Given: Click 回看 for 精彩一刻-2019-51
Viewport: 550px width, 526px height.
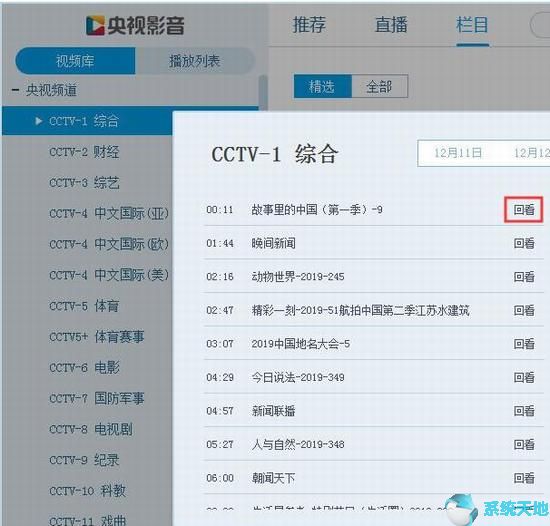Looking at the screenshot, I should click(x=524, y=310).
